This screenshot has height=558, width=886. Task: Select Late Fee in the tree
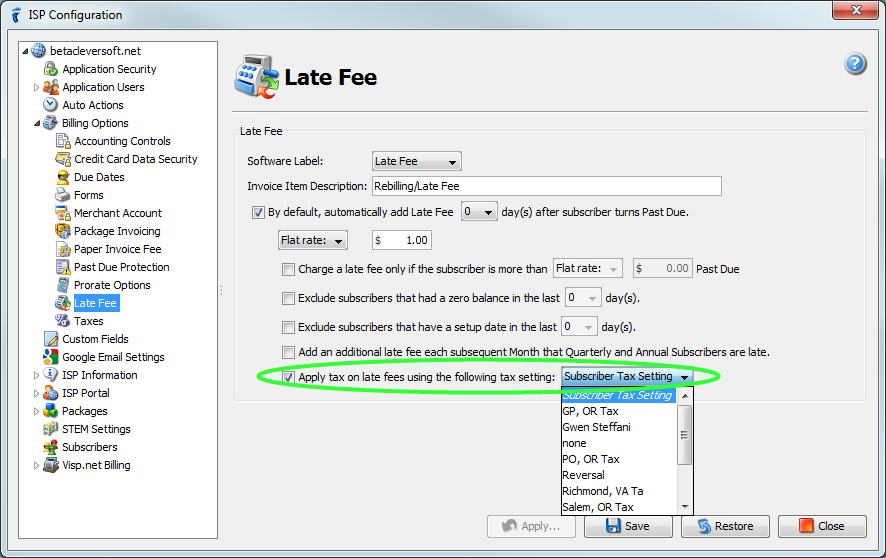pos(95,303)
